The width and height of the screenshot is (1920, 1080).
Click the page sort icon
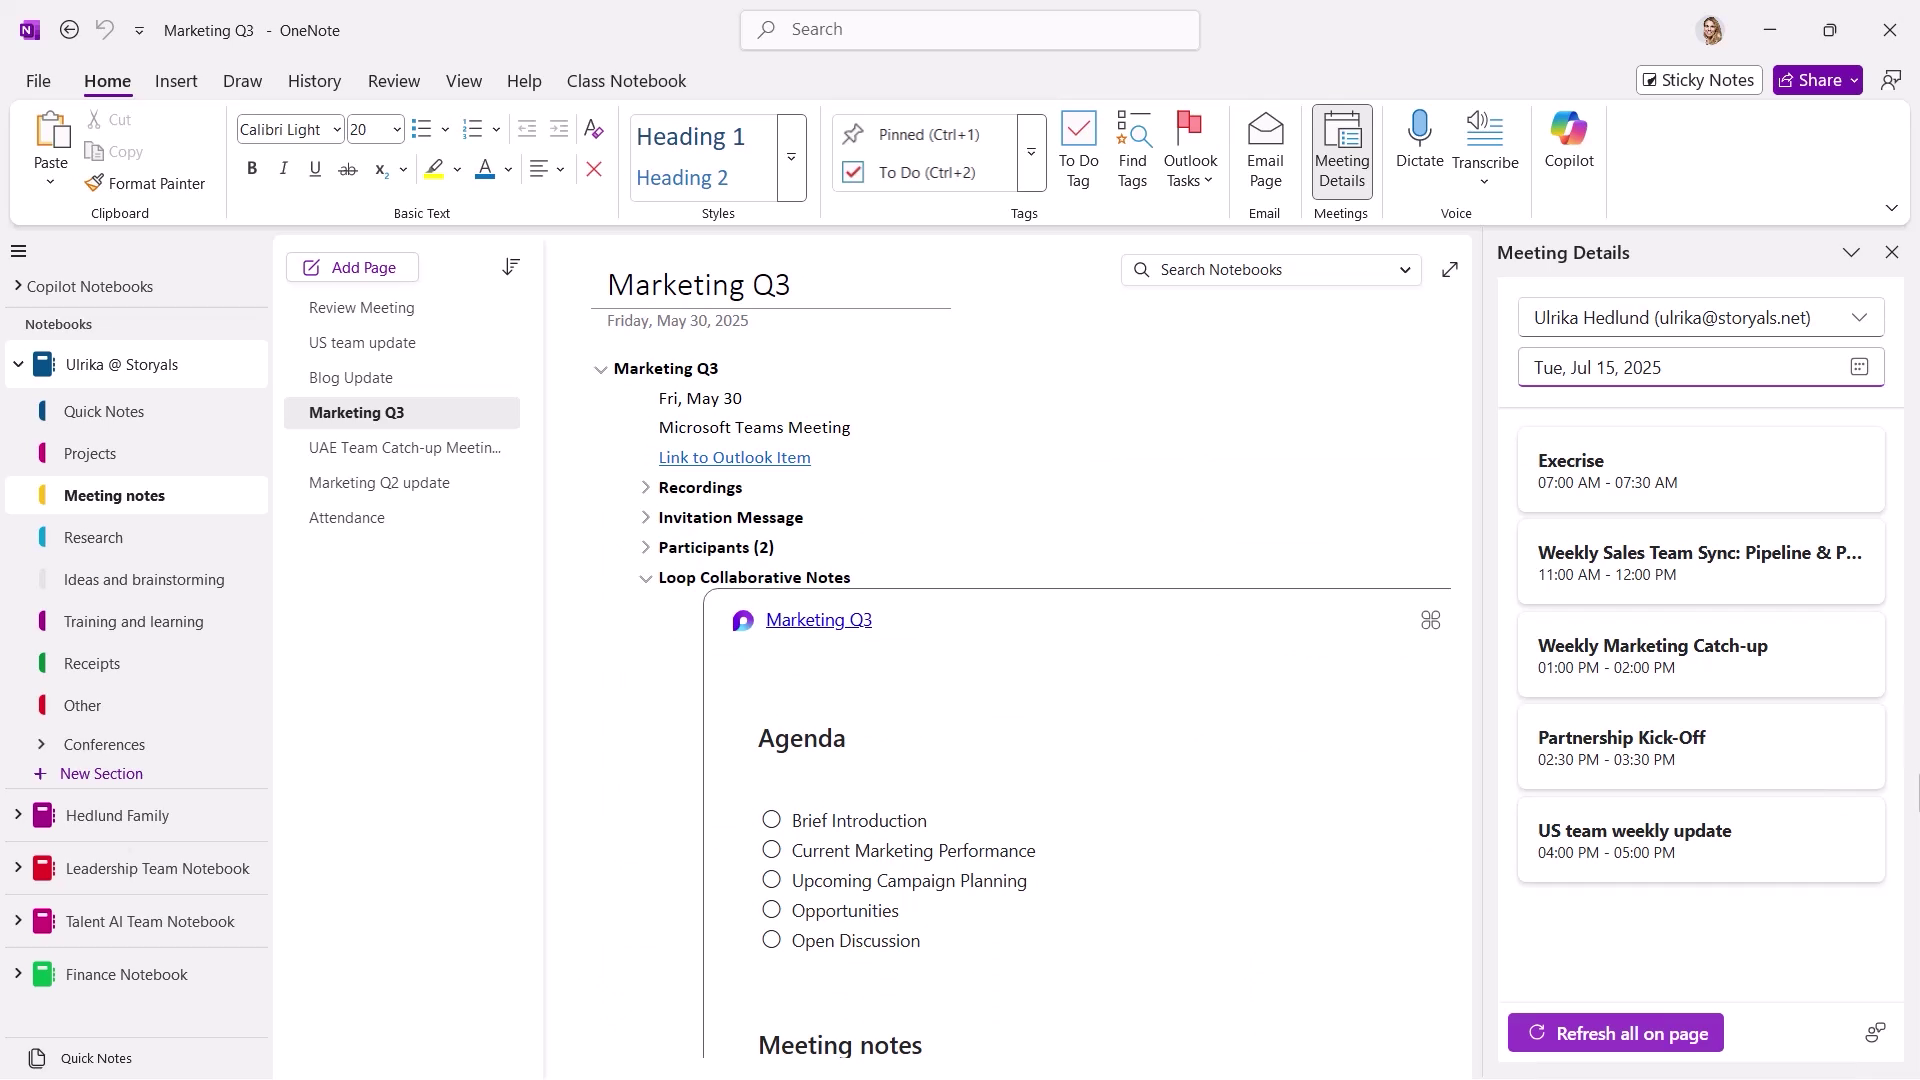point(510,267)
